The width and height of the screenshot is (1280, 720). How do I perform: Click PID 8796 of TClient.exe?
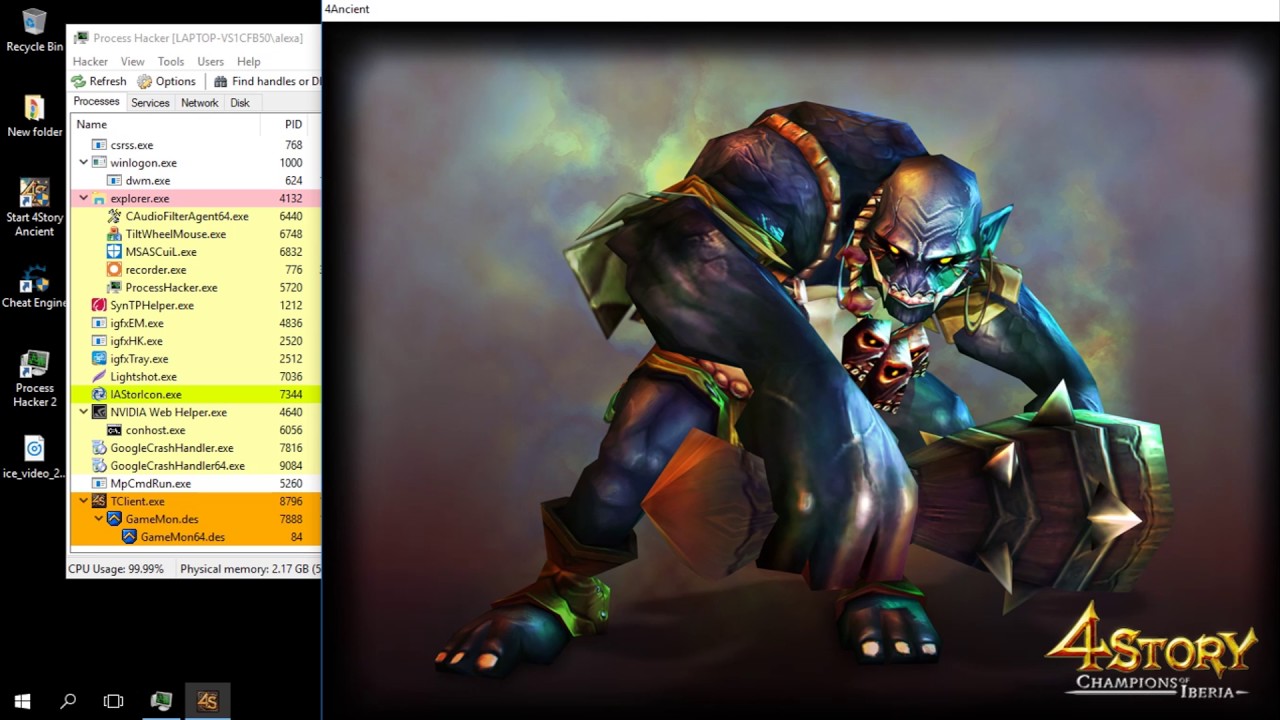[291, 501]
